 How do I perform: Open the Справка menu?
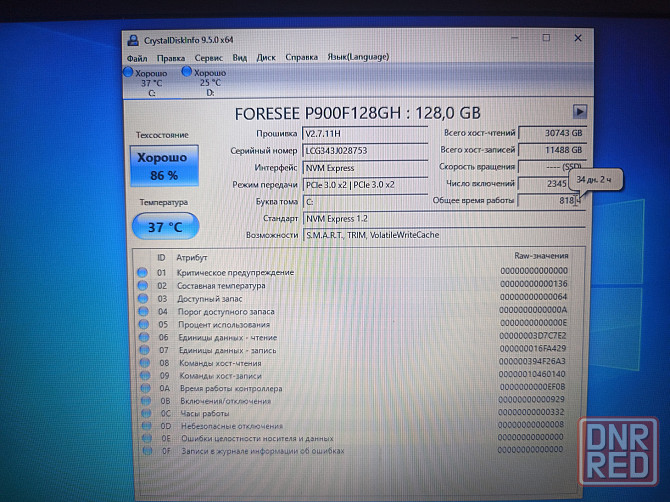301,57
